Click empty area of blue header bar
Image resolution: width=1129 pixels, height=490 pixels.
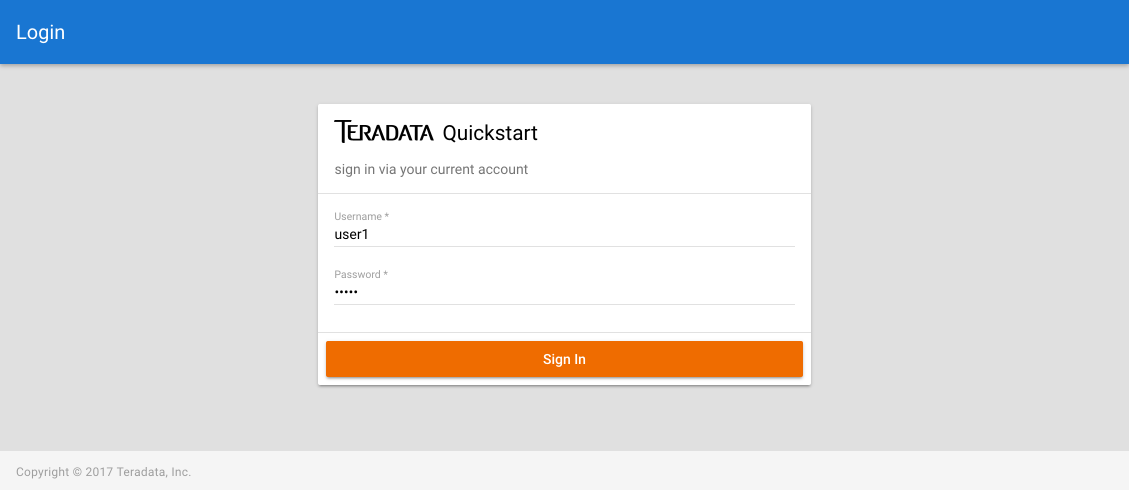point(600,32)
